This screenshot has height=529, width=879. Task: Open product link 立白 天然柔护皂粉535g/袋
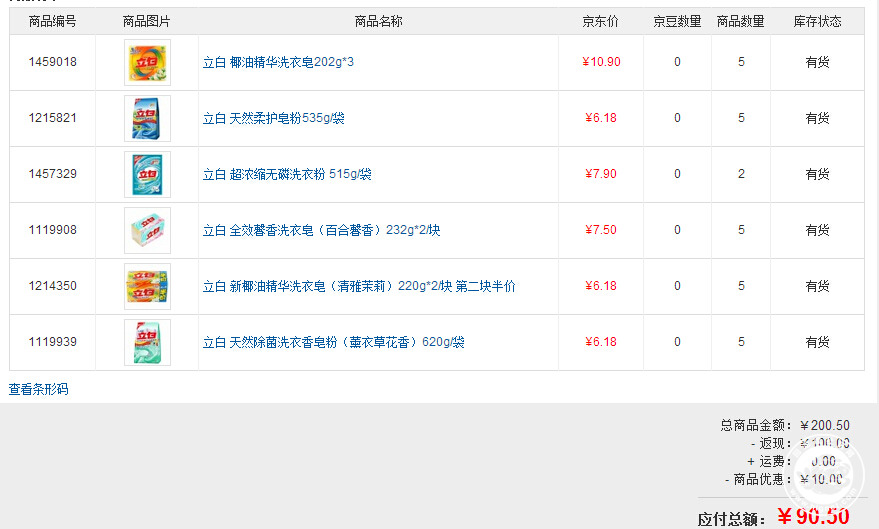[x=274, y=118]
